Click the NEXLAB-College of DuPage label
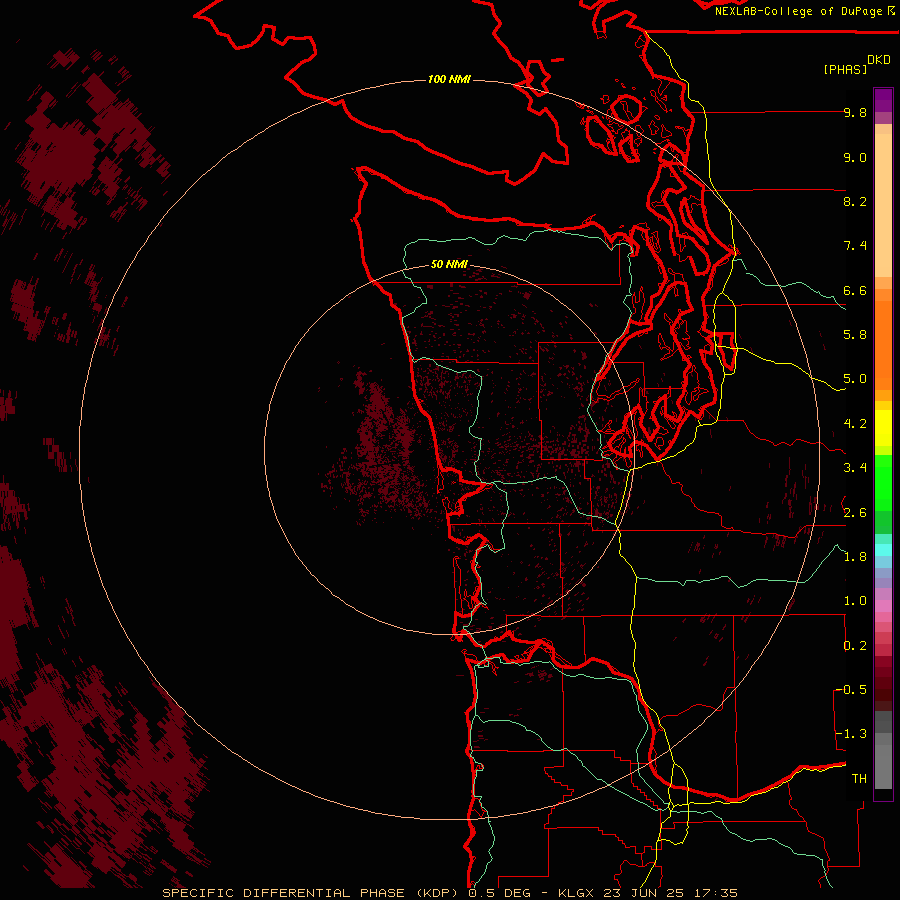The image size is (900, 900). click(x=800, y=11)
